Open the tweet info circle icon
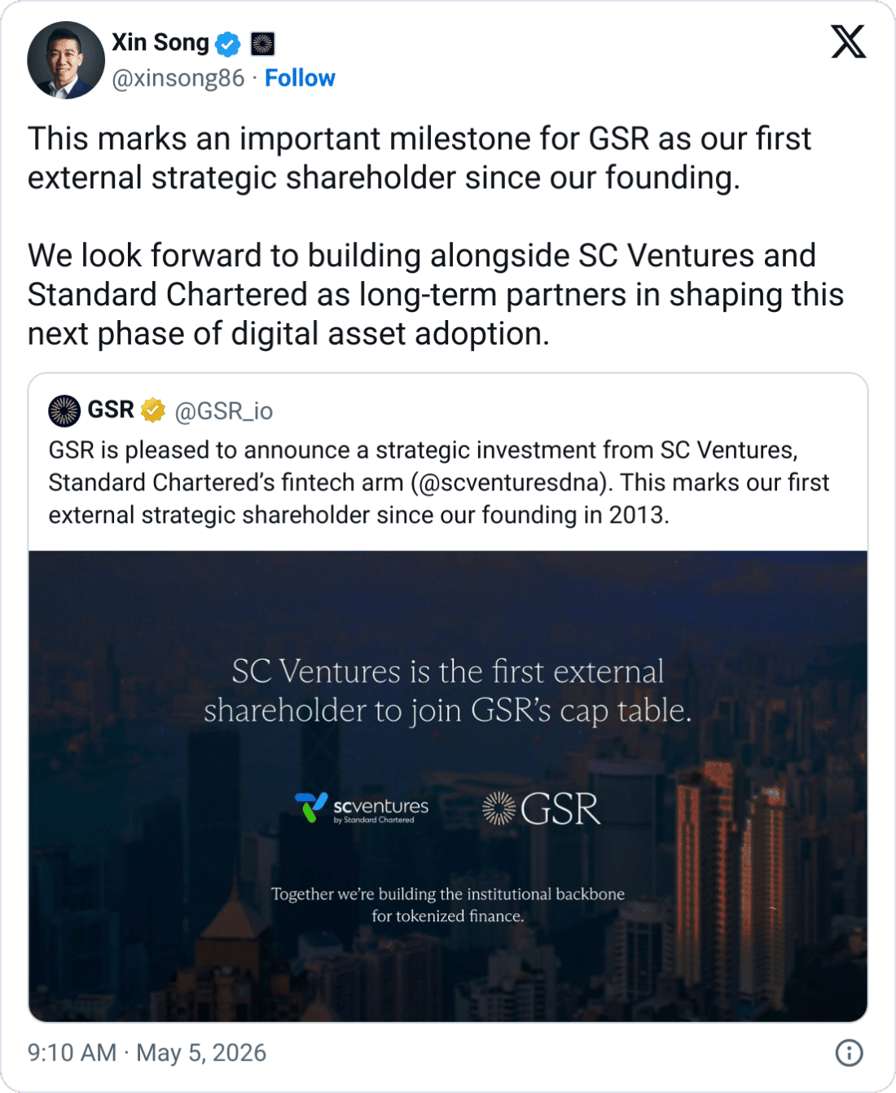896x1093 pixels. pyautogui.click(x=849, y=1053)
